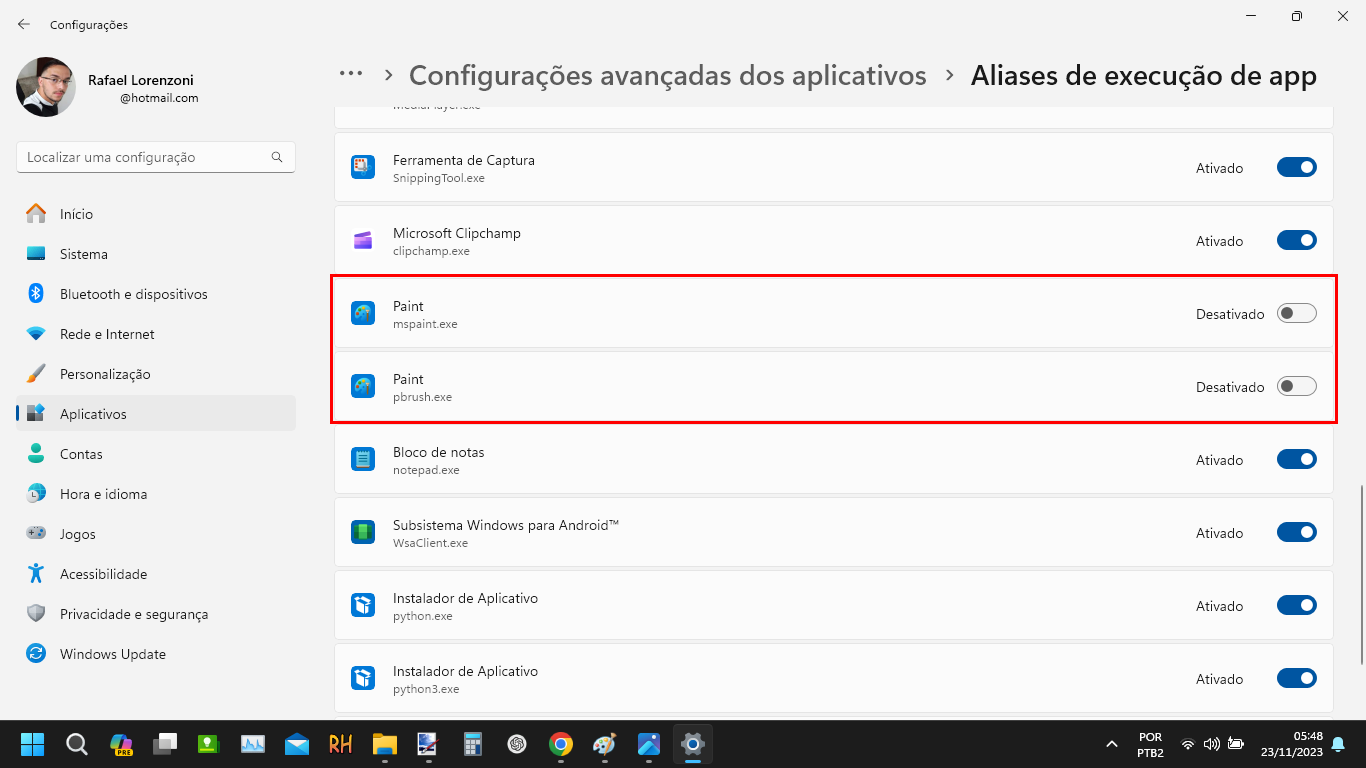Click the Paint icon in the mspaint.exe row

click(363, 314)
